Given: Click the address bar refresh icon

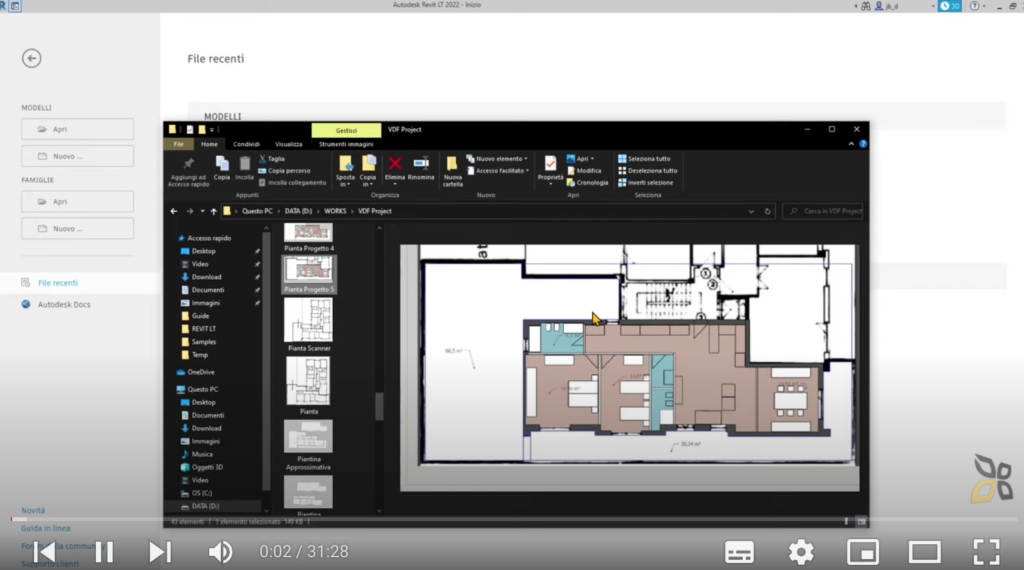Looking at the screenshot, I should click(x=767, y=212).
